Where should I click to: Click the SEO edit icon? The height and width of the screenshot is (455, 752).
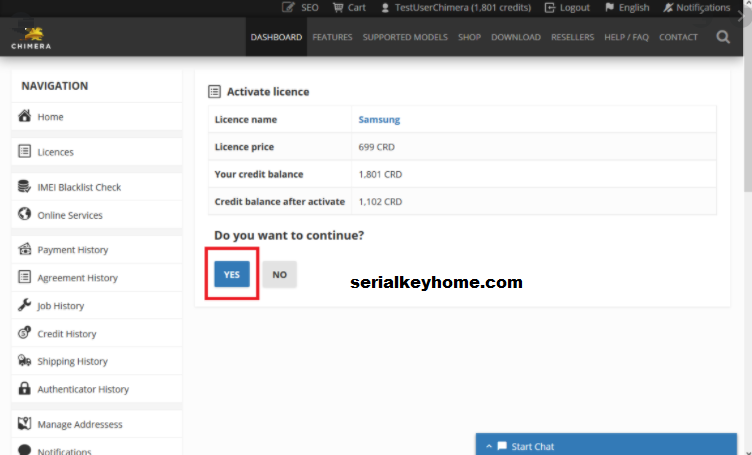[288, 7]
